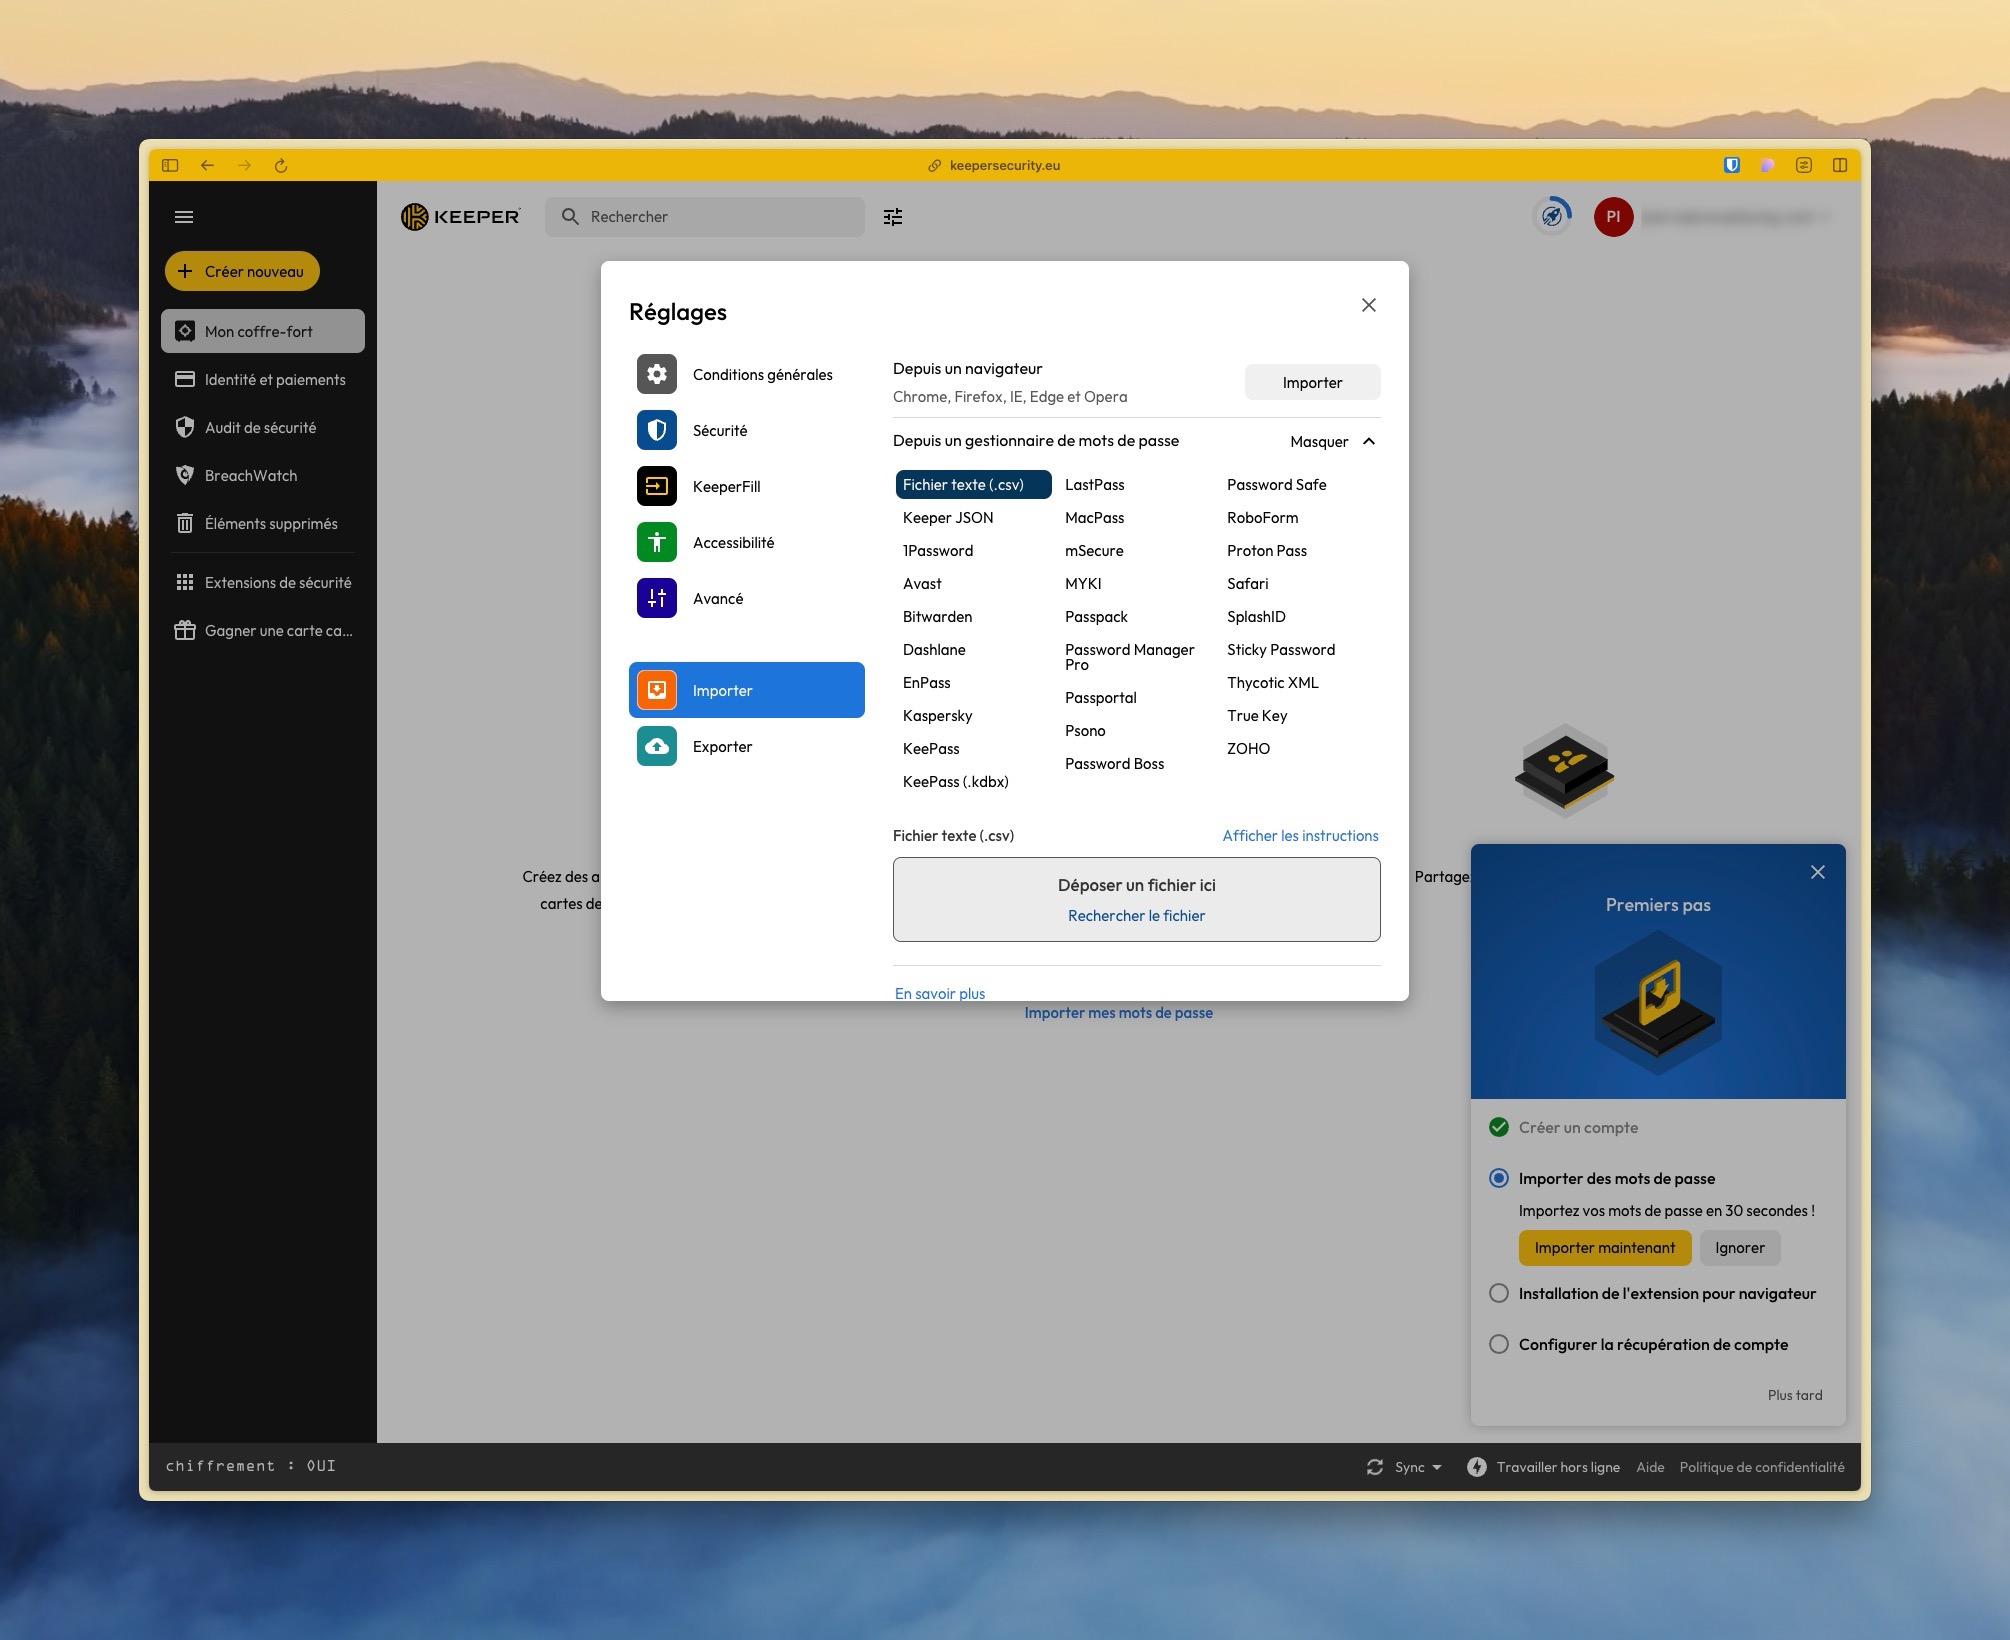The image size is (2010, 1640).
Task: Click Importer mes mots de passe link
Action: coord(1118,1013)
